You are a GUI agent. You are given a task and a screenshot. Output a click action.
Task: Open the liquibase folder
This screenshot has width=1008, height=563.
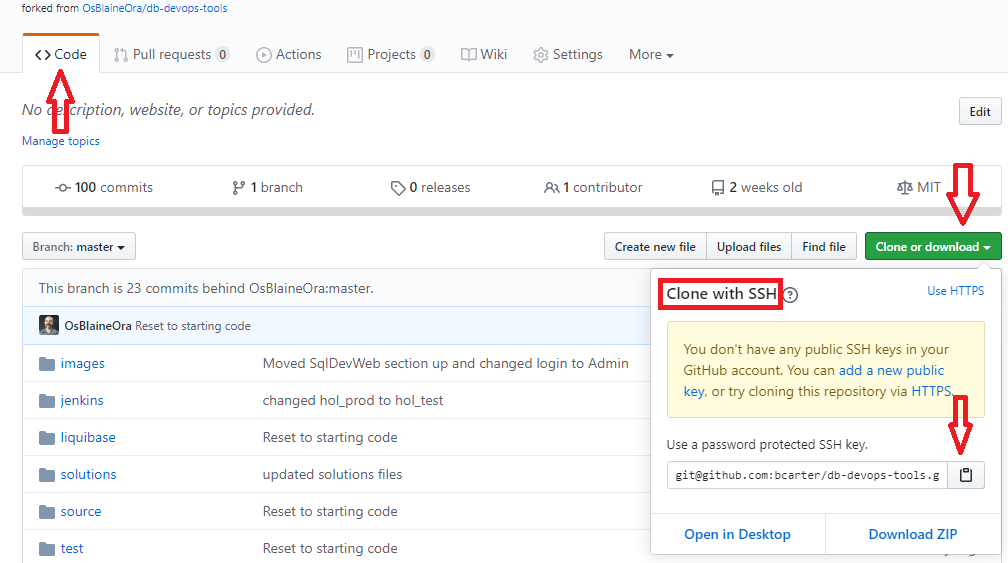pyautogui.click(x=88, y=438)
